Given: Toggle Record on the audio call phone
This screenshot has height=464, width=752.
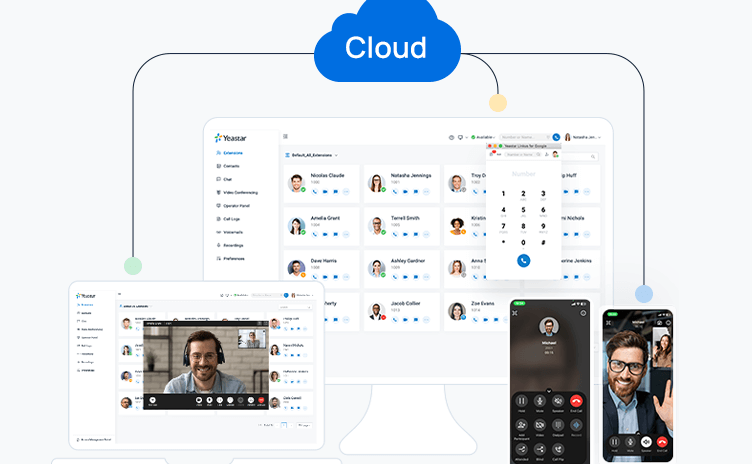Looking at the screenshot, I should click(576, 427).
